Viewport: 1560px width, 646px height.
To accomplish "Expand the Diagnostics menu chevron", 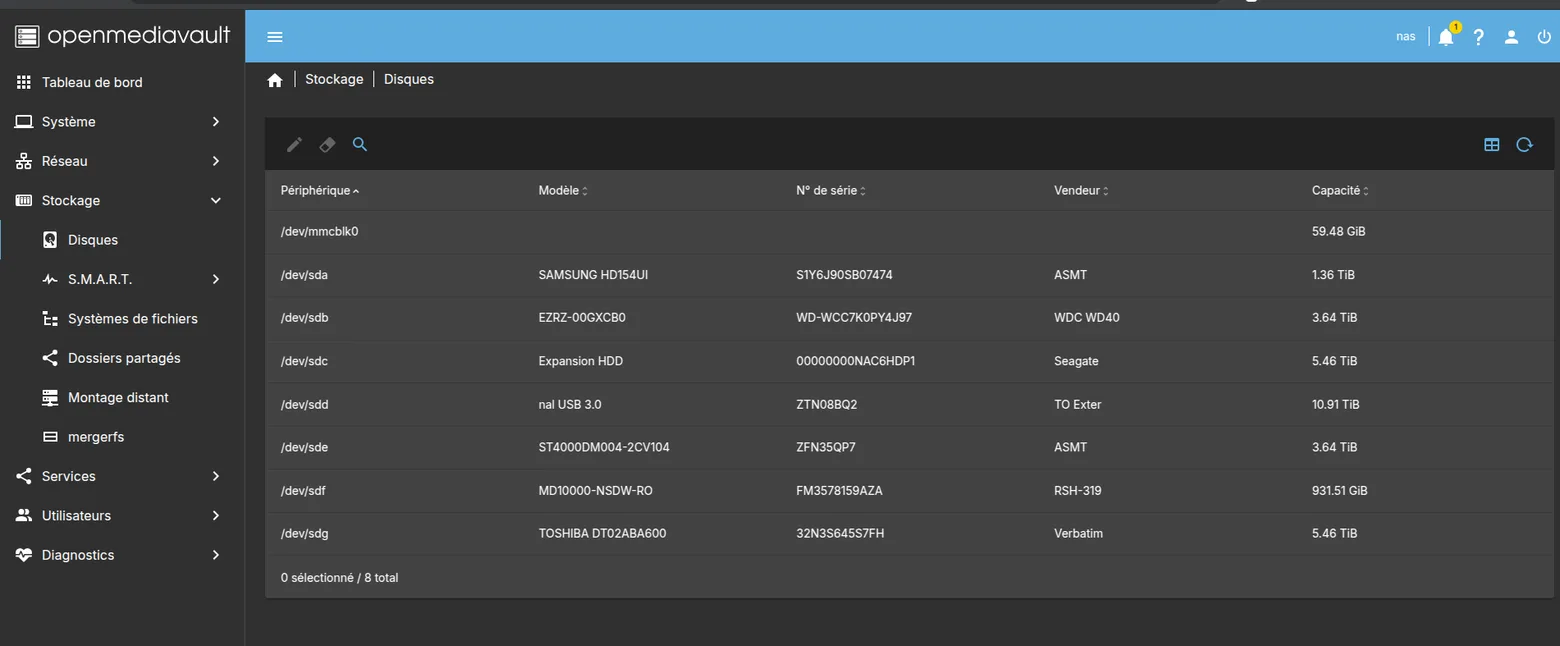I will (x=215, y=555).
